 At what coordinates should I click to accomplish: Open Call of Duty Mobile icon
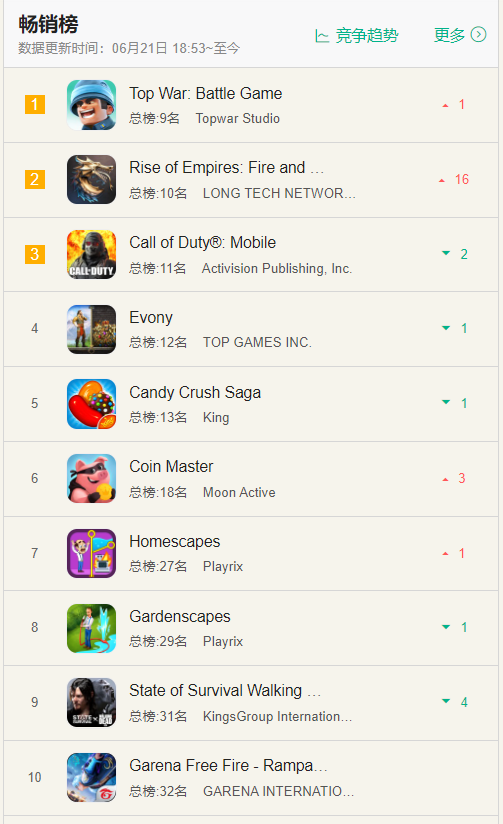(91, 254)
